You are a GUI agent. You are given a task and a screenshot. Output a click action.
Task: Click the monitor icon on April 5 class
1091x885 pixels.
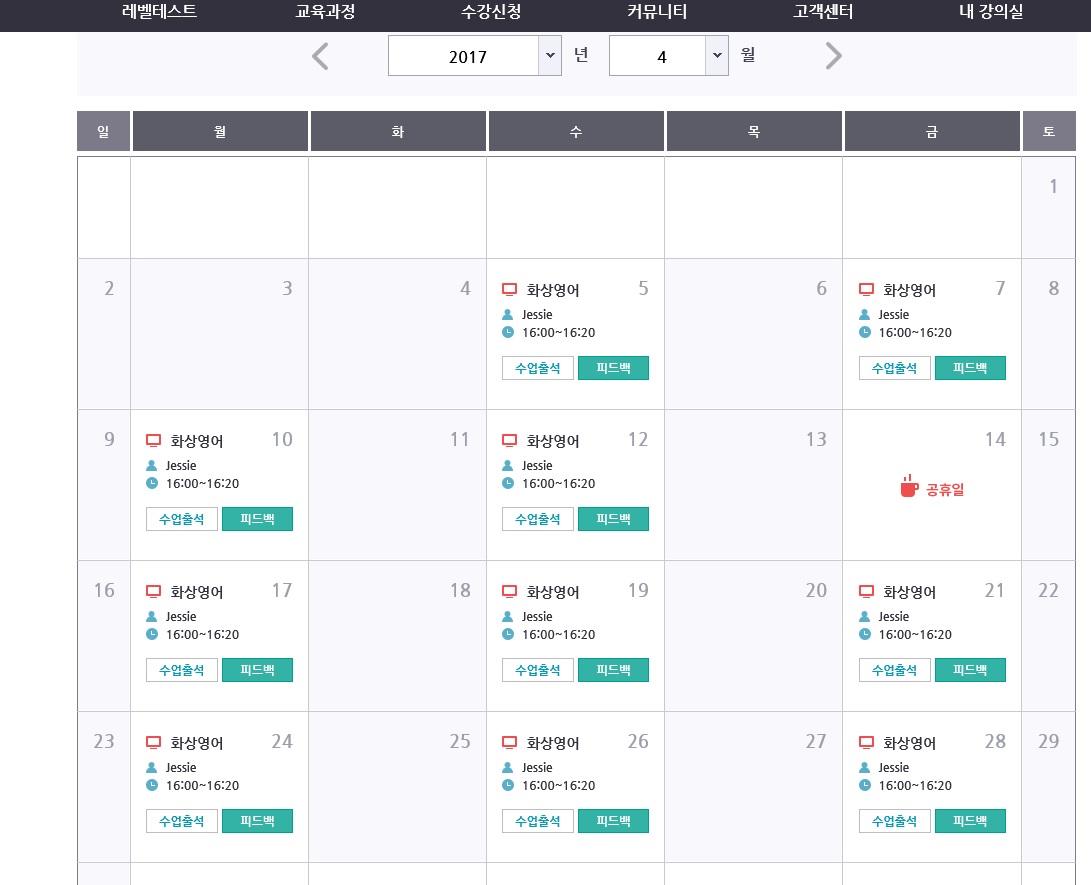pos(509,290)
